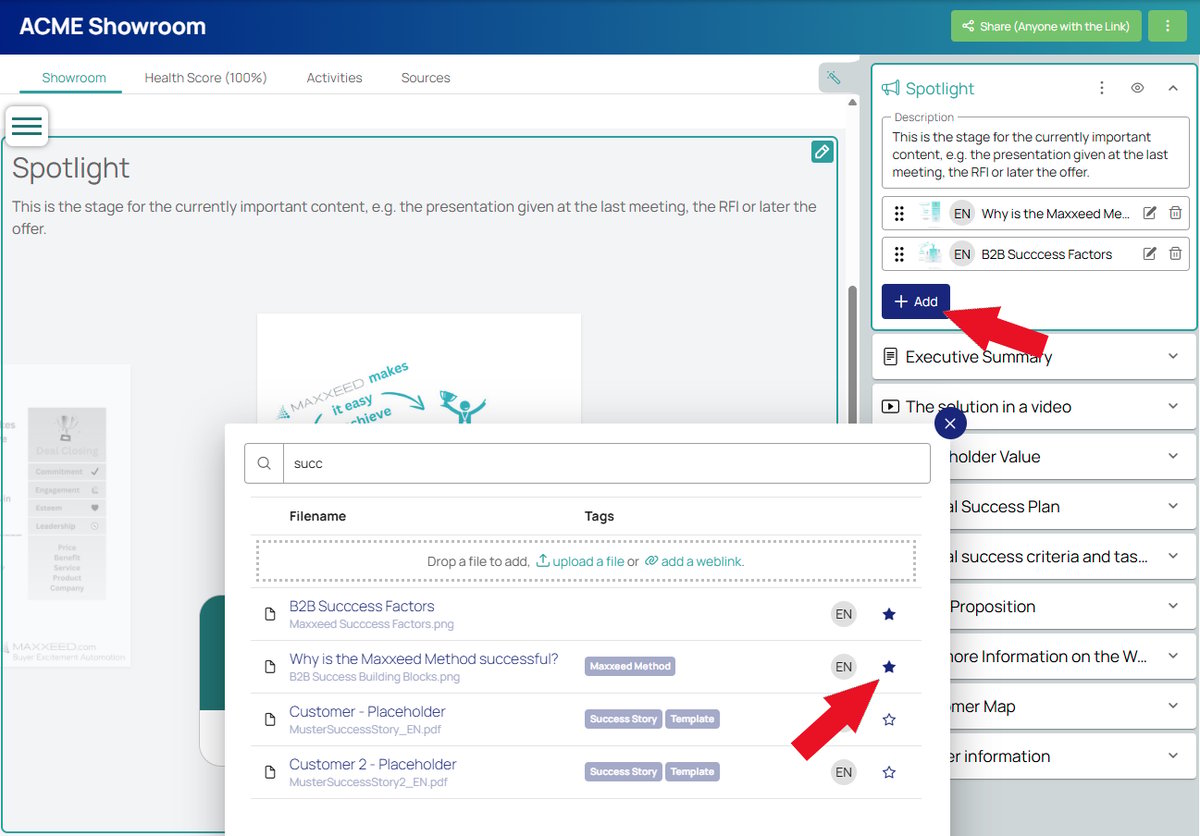The width and height of the screenshot is (1200, 836).
Task: Star the 'Customer - Placeholder' file
Action: tap(889, 719)
